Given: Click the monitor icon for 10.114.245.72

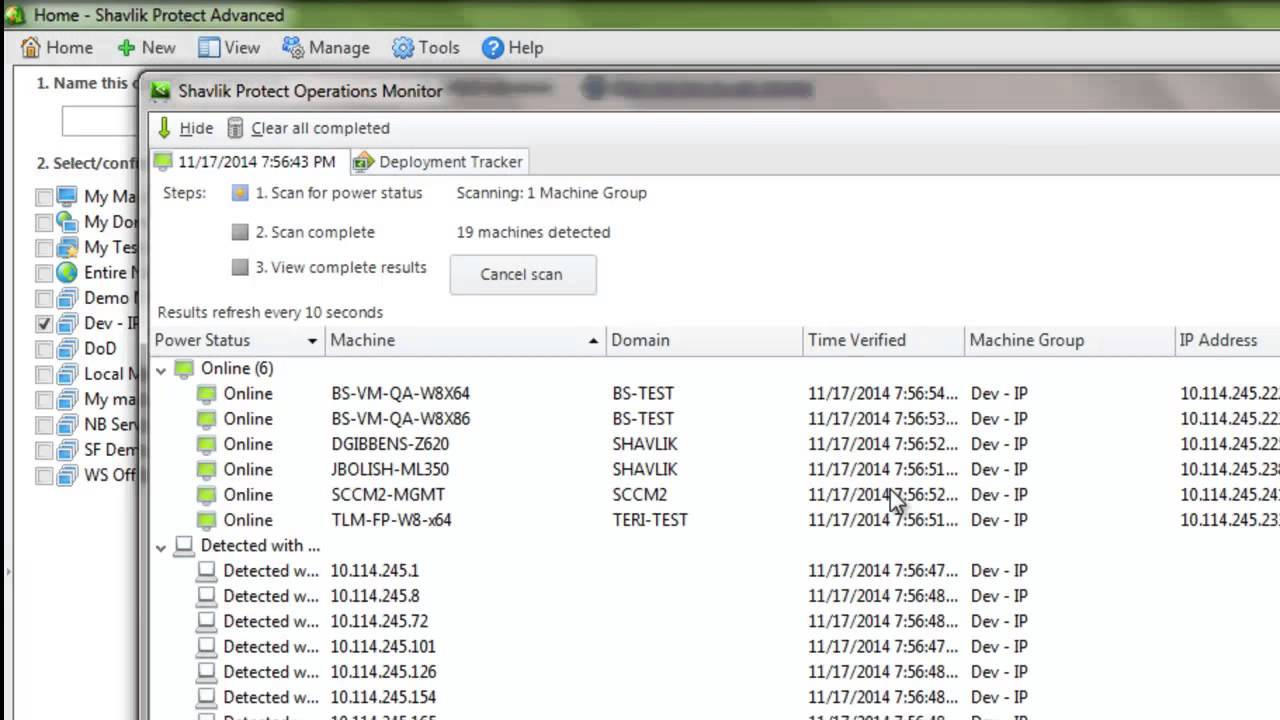Looking at the screenshot, I should [x=206, y=622].
